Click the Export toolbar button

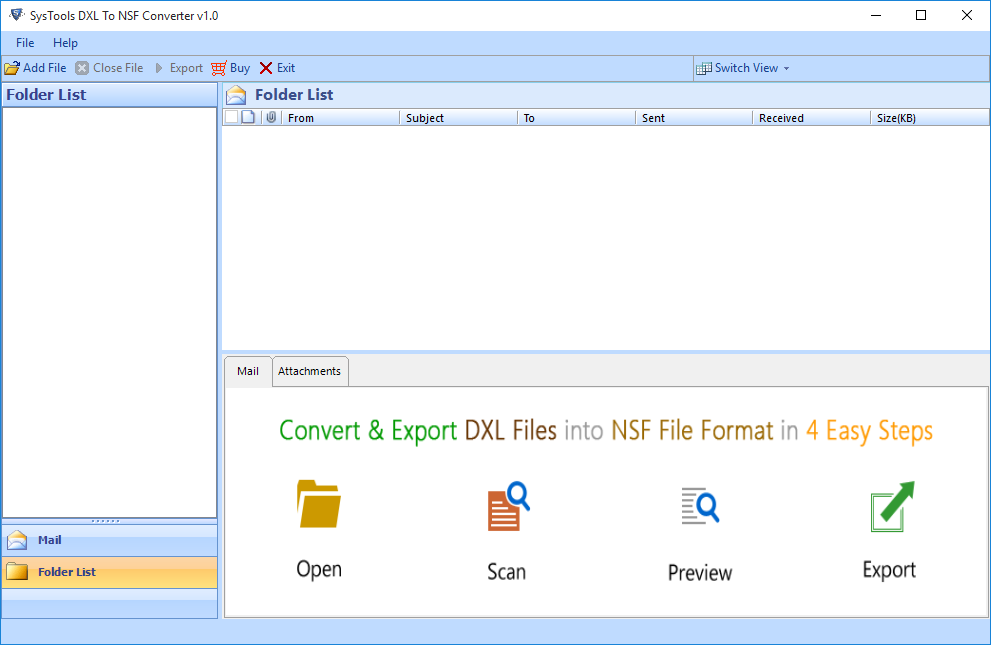coord(178,68)
